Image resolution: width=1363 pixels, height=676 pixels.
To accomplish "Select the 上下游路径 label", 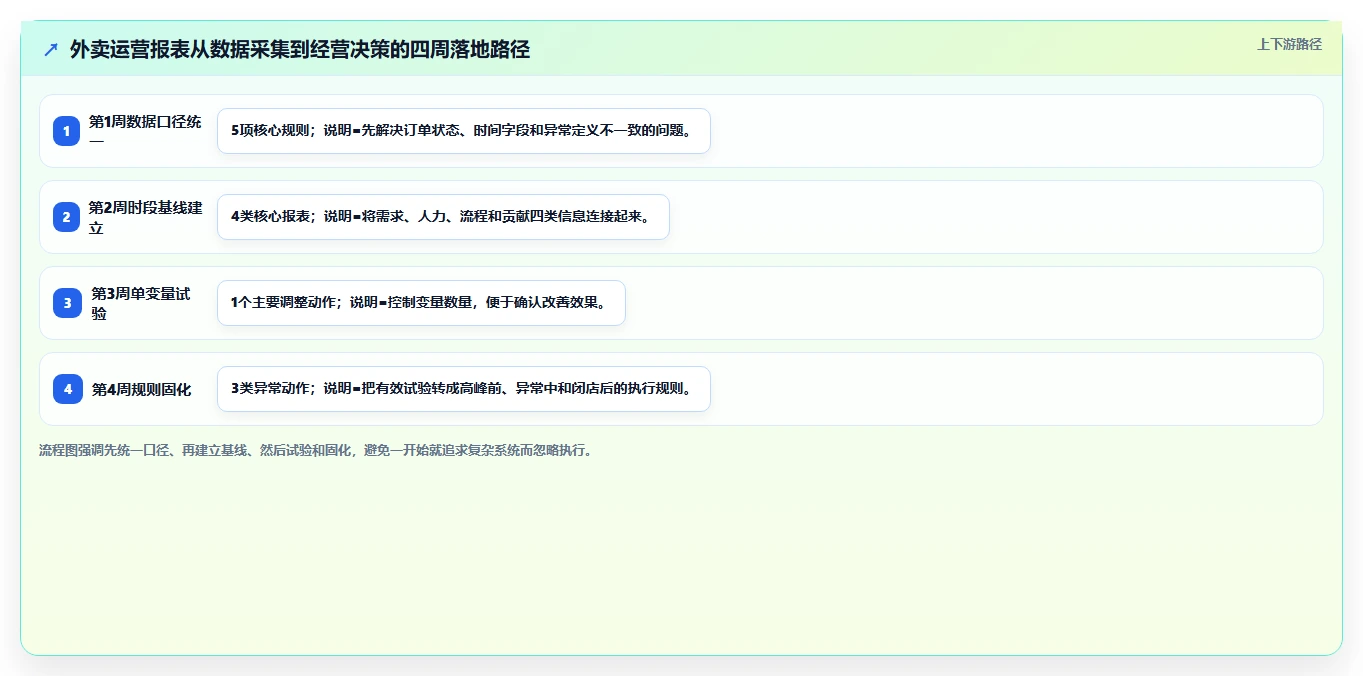I will tap(1289, 44).
